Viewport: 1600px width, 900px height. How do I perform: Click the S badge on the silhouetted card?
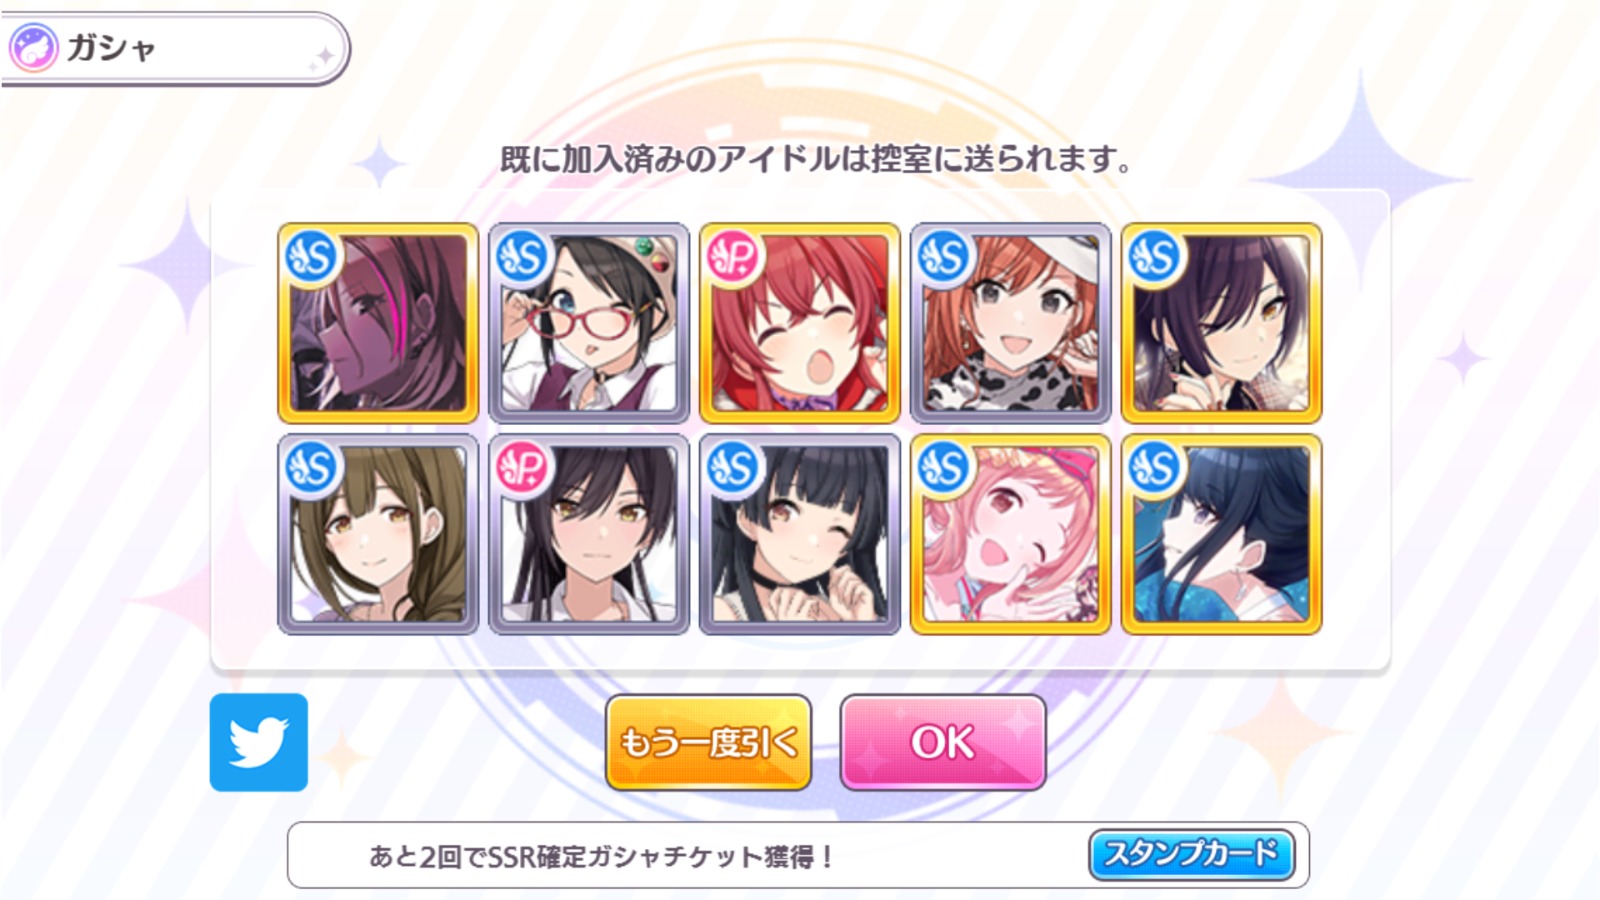point(312,257)
